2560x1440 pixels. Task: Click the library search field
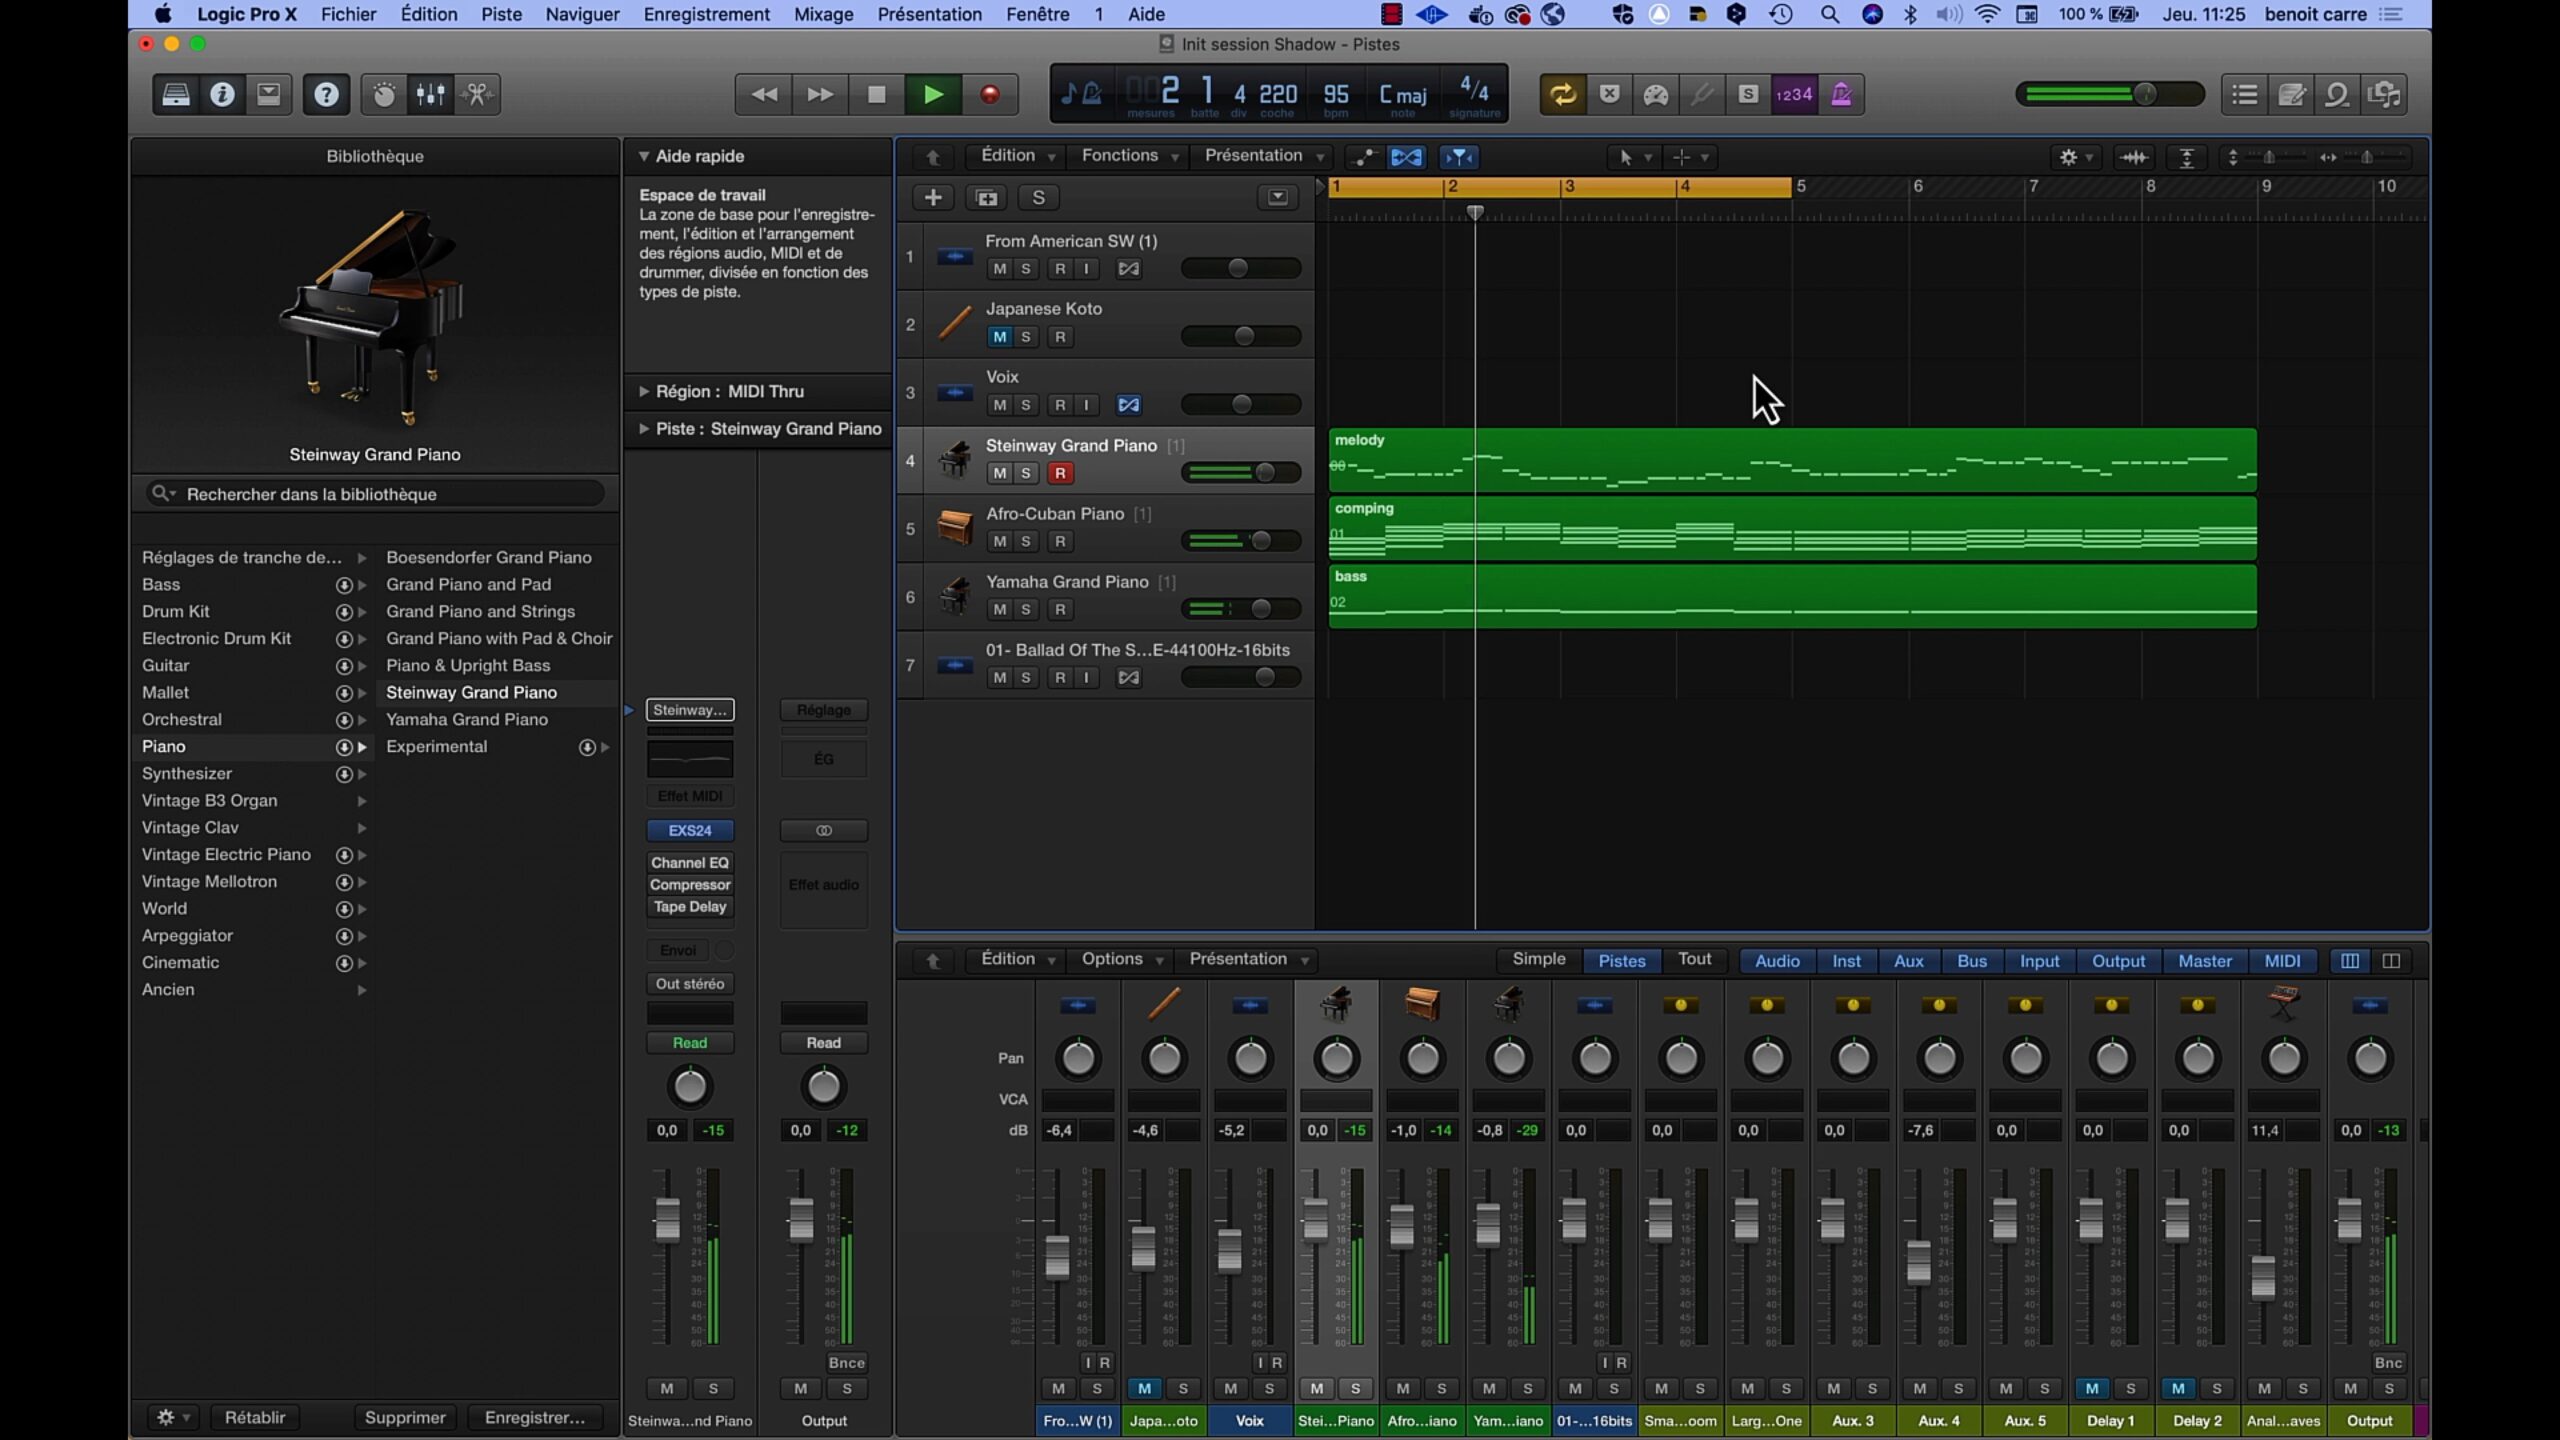click(375, 494)
